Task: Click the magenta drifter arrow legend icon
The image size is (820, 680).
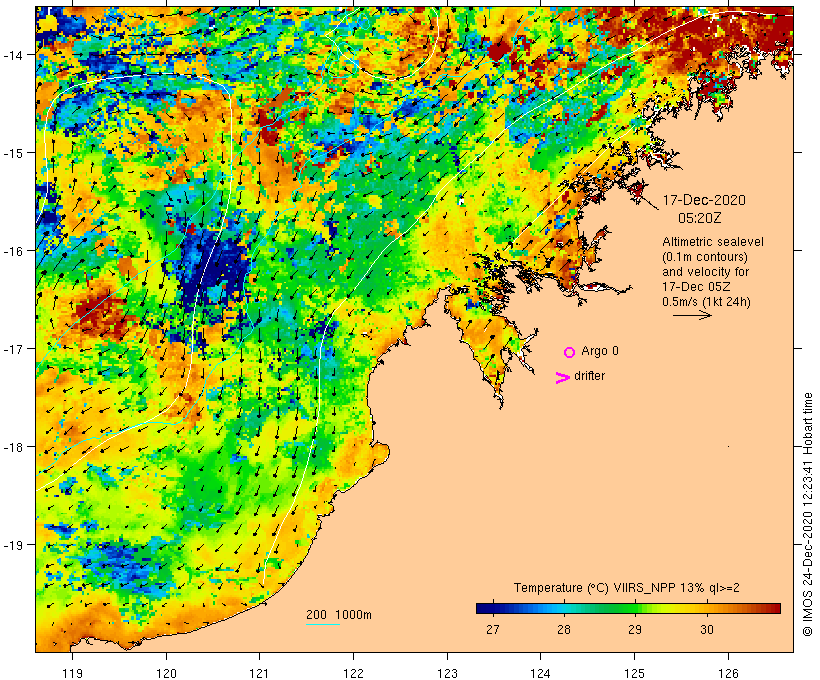Action: 563,378
